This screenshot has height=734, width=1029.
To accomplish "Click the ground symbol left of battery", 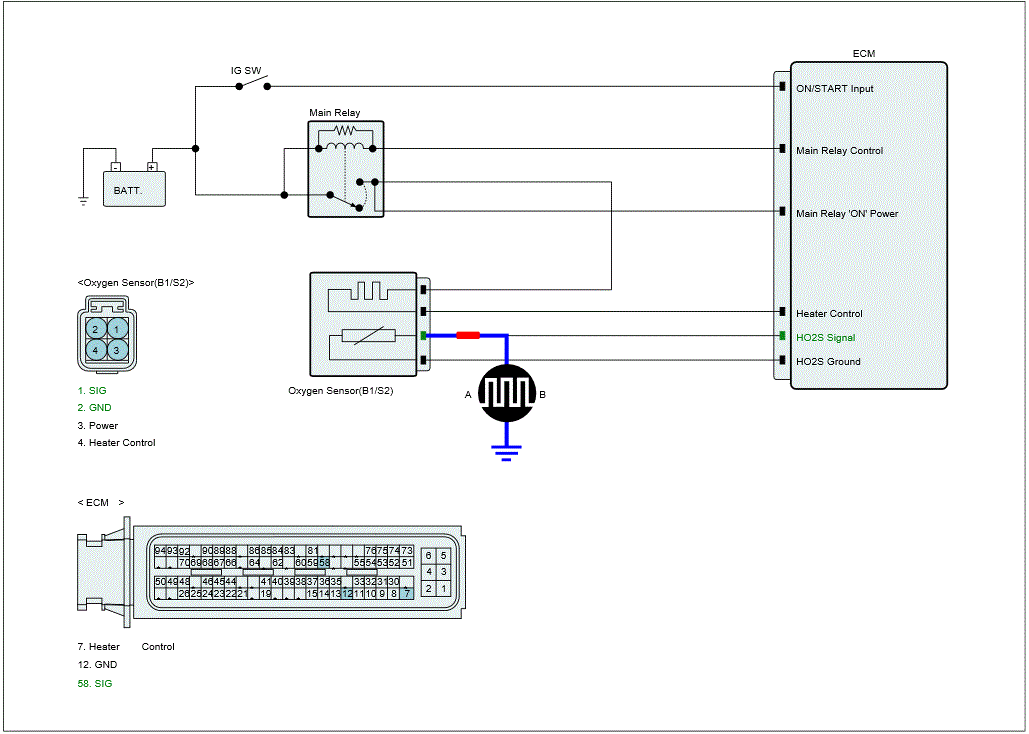I will coord(83,200).
